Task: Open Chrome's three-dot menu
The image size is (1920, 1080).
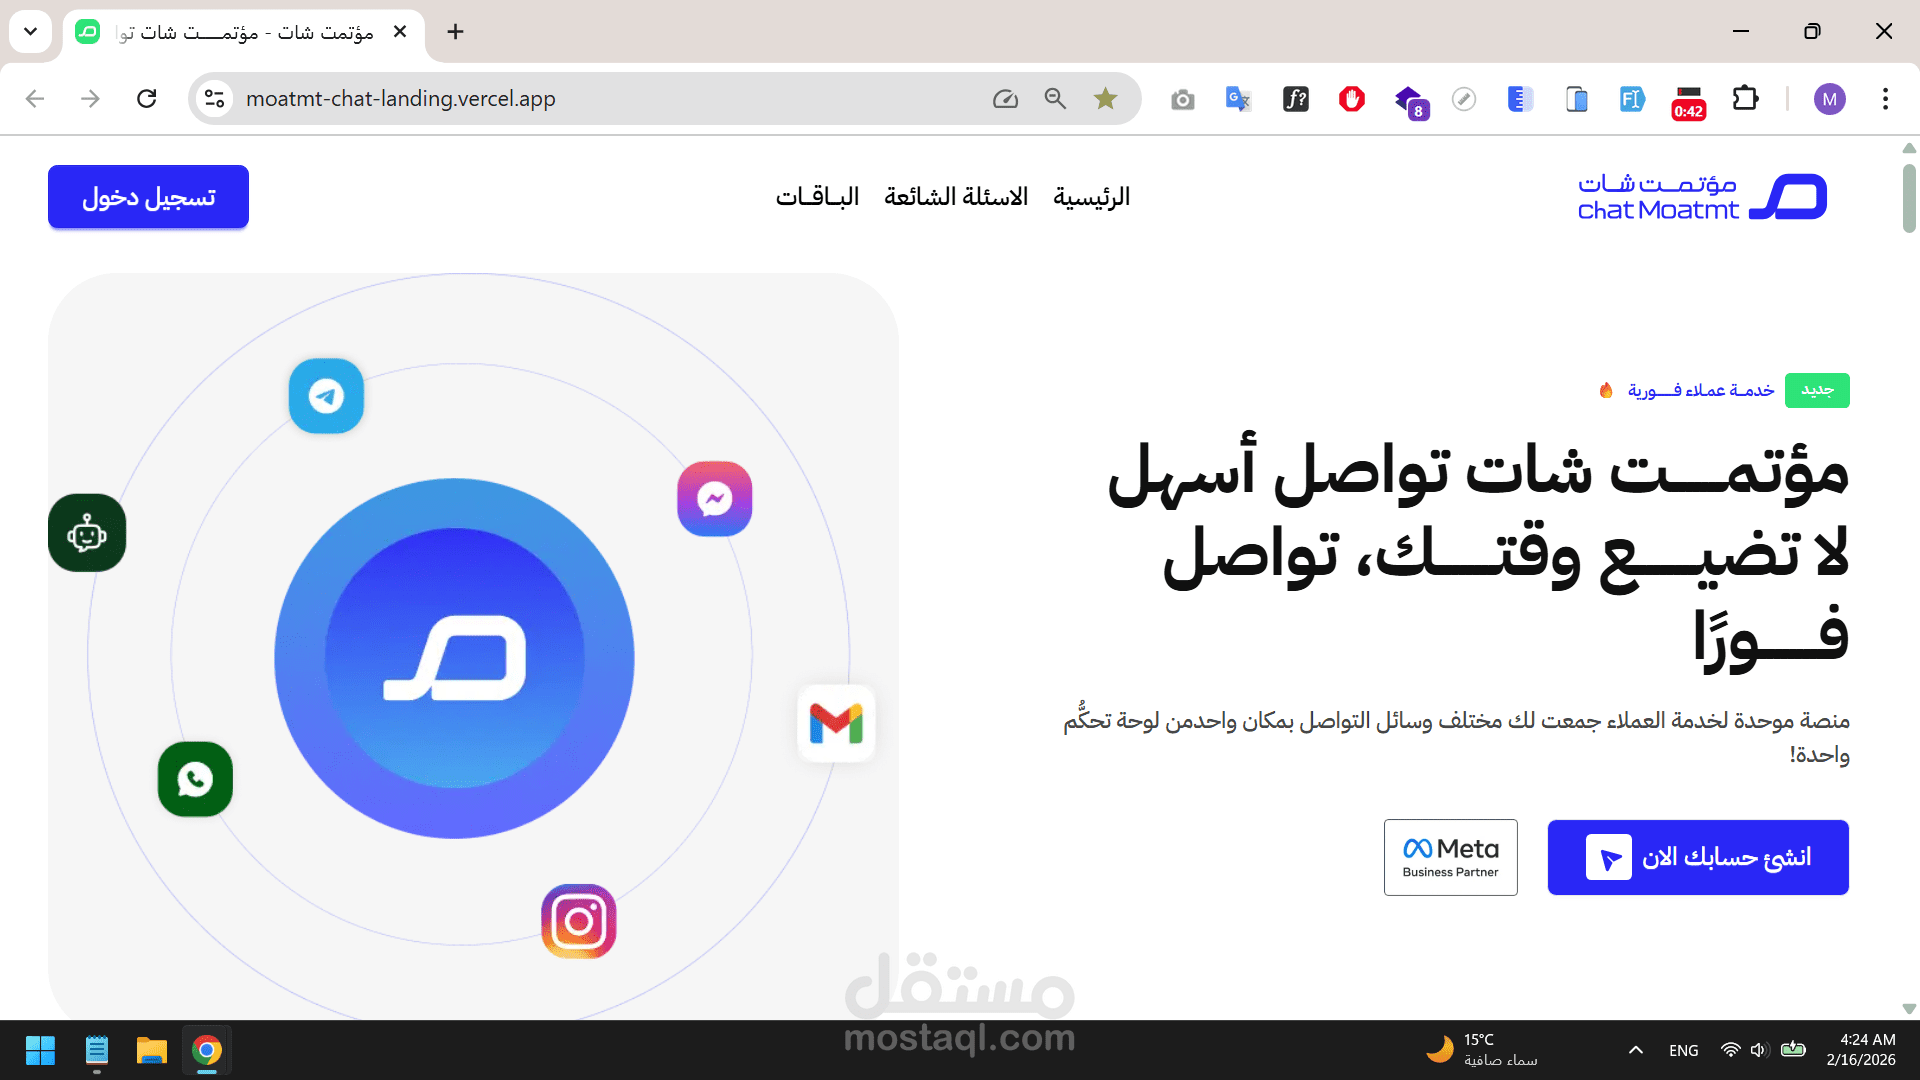Action: pyautogui.click(x=1886, y=98)
